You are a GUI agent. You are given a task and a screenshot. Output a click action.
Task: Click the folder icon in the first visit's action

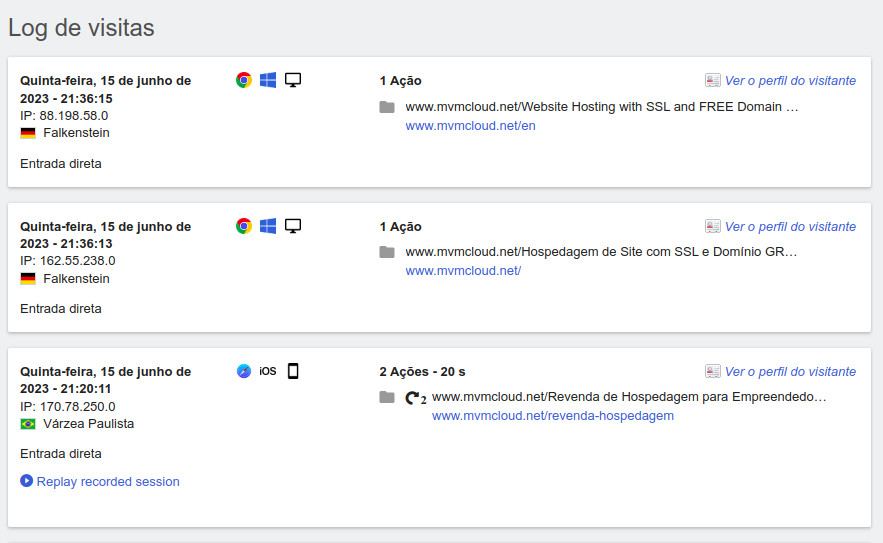387,107
